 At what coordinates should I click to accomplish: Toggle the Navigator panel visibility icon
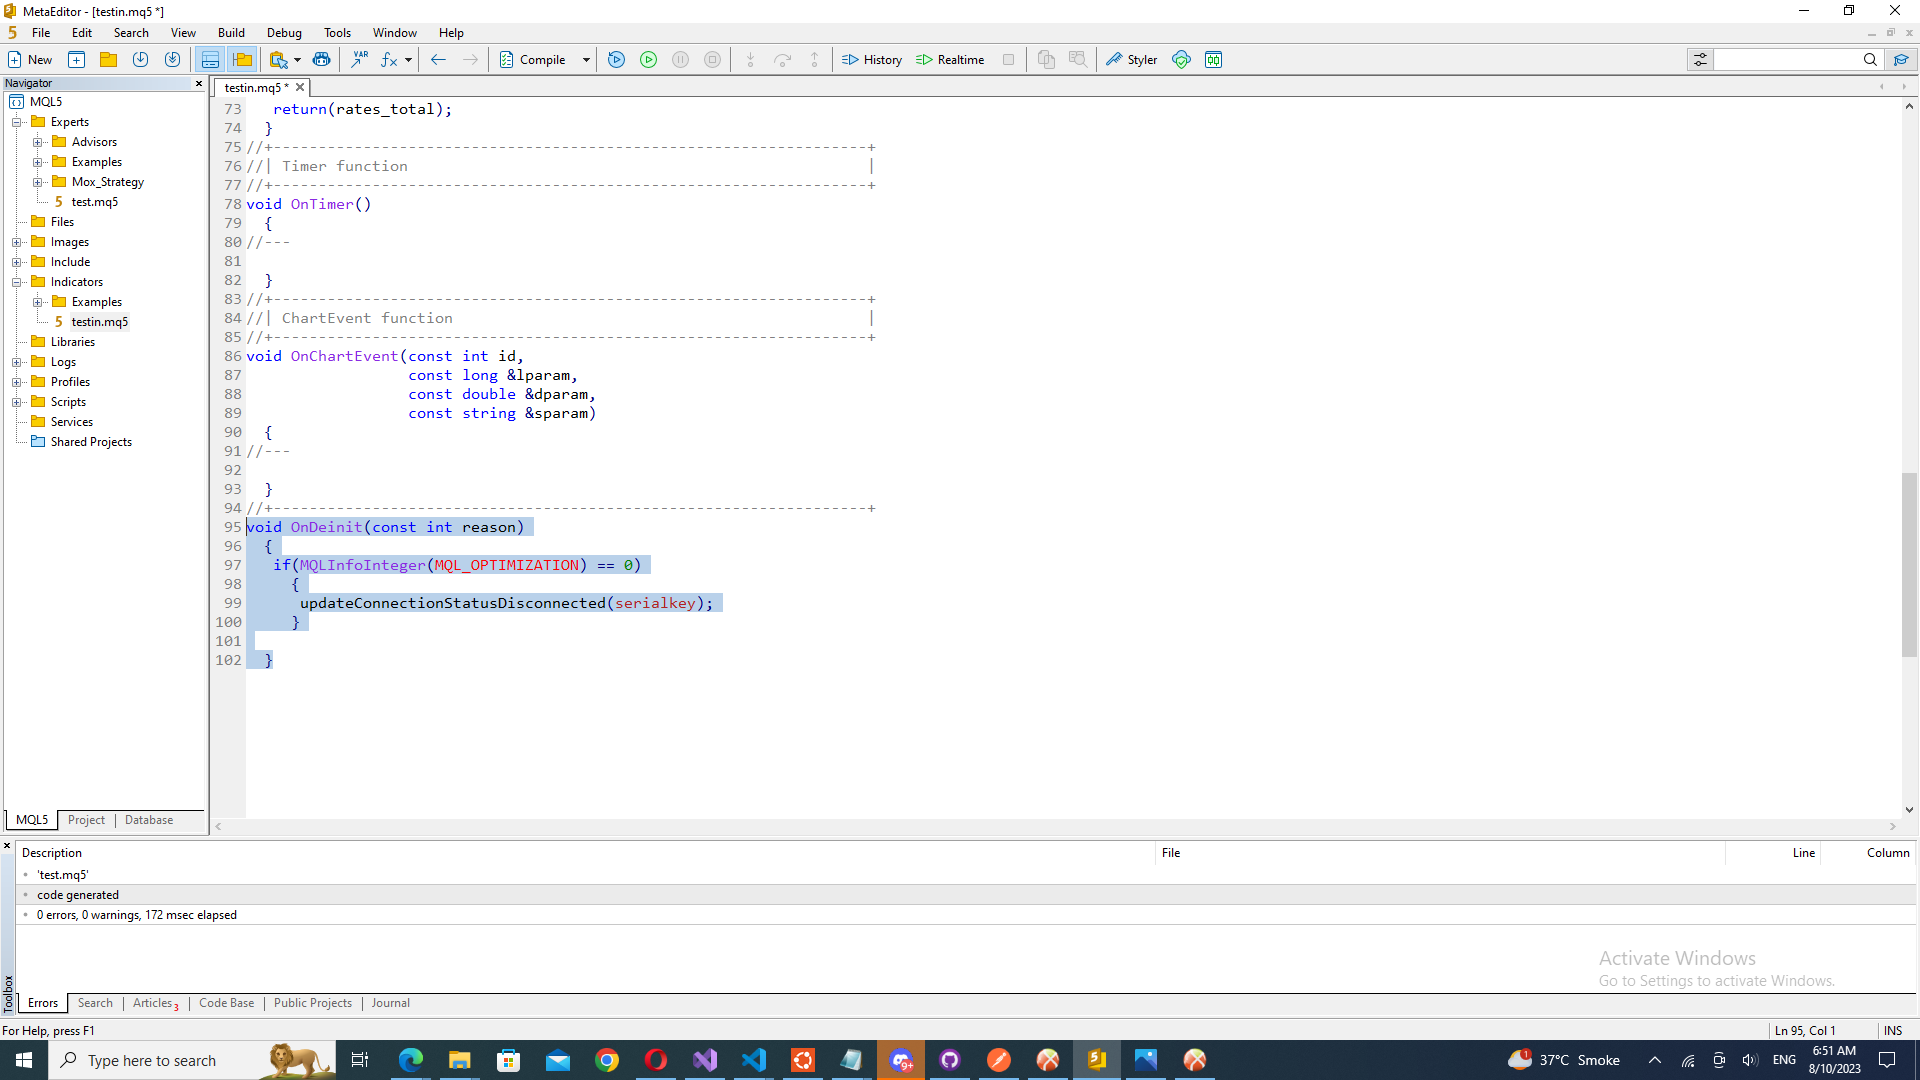click(242, 60)
